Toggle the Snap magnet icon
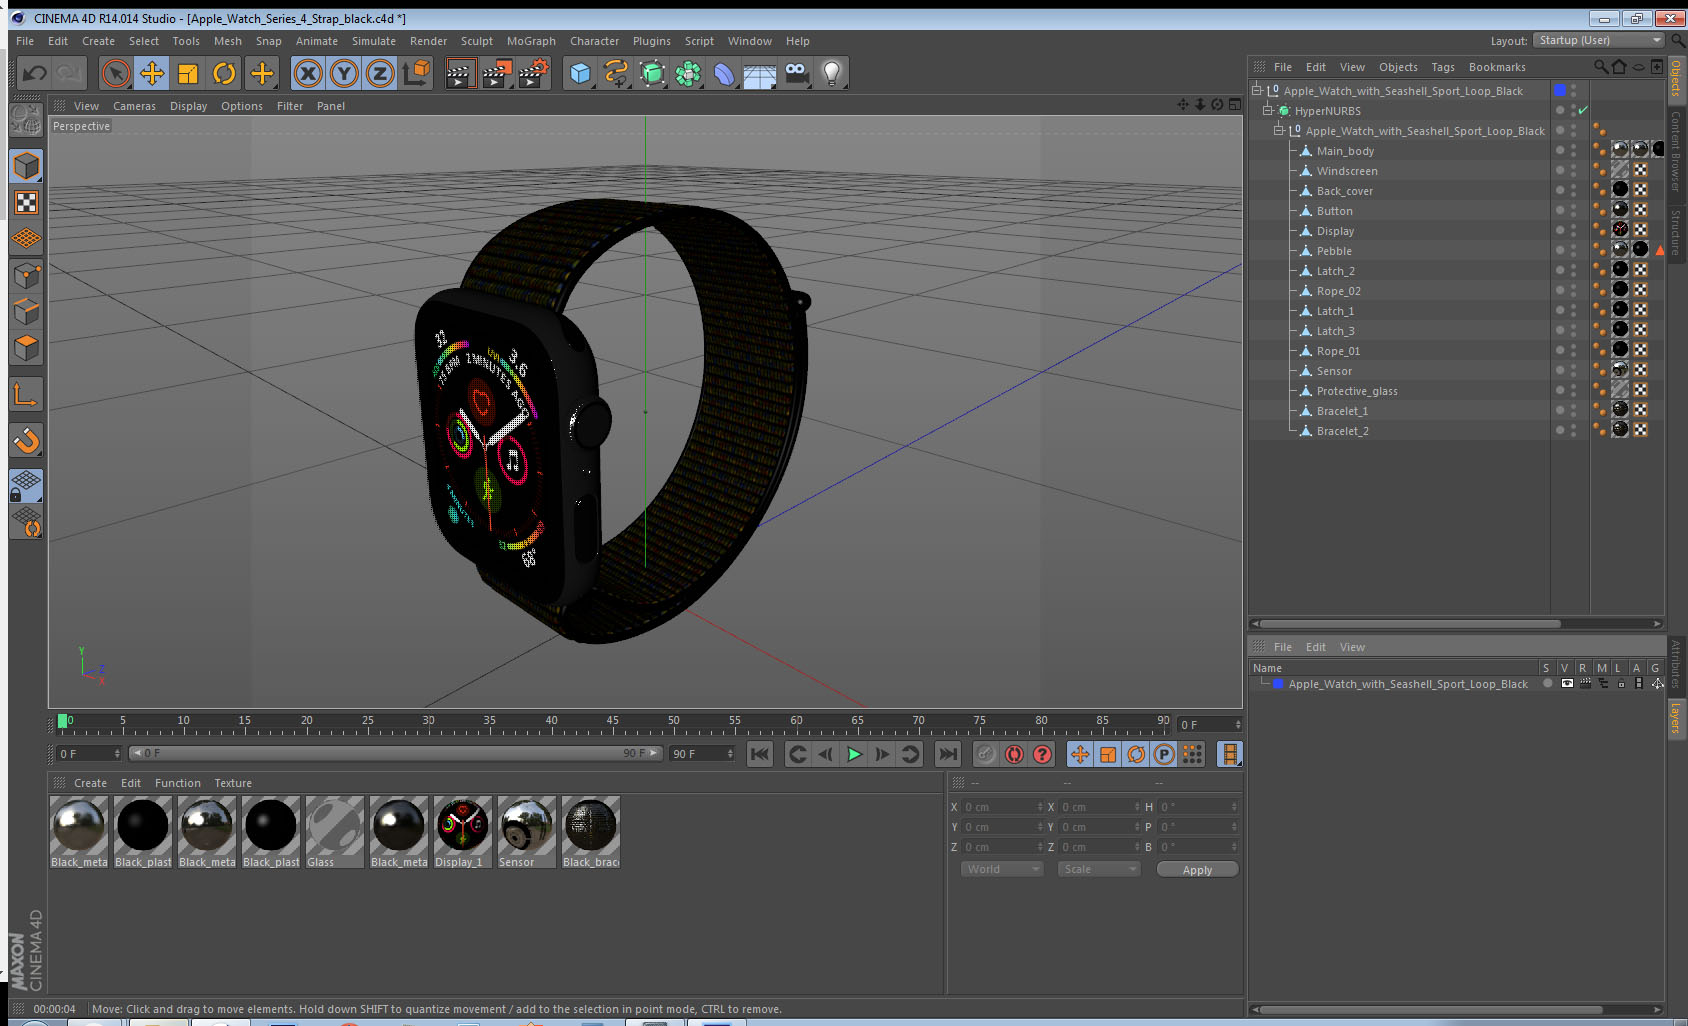Viewport: 1688px width, 1026px height. [x=26, y=440]
